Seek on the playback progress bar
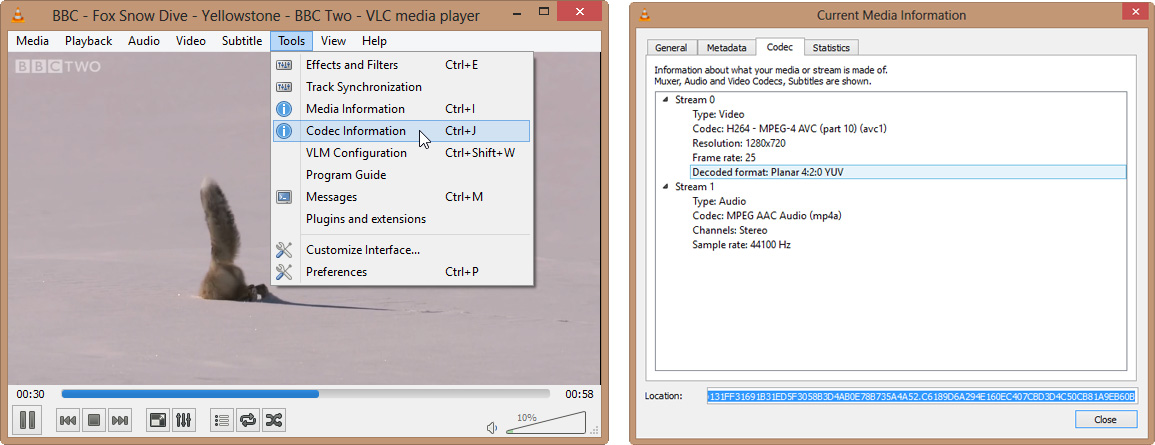 coord(305,394)
